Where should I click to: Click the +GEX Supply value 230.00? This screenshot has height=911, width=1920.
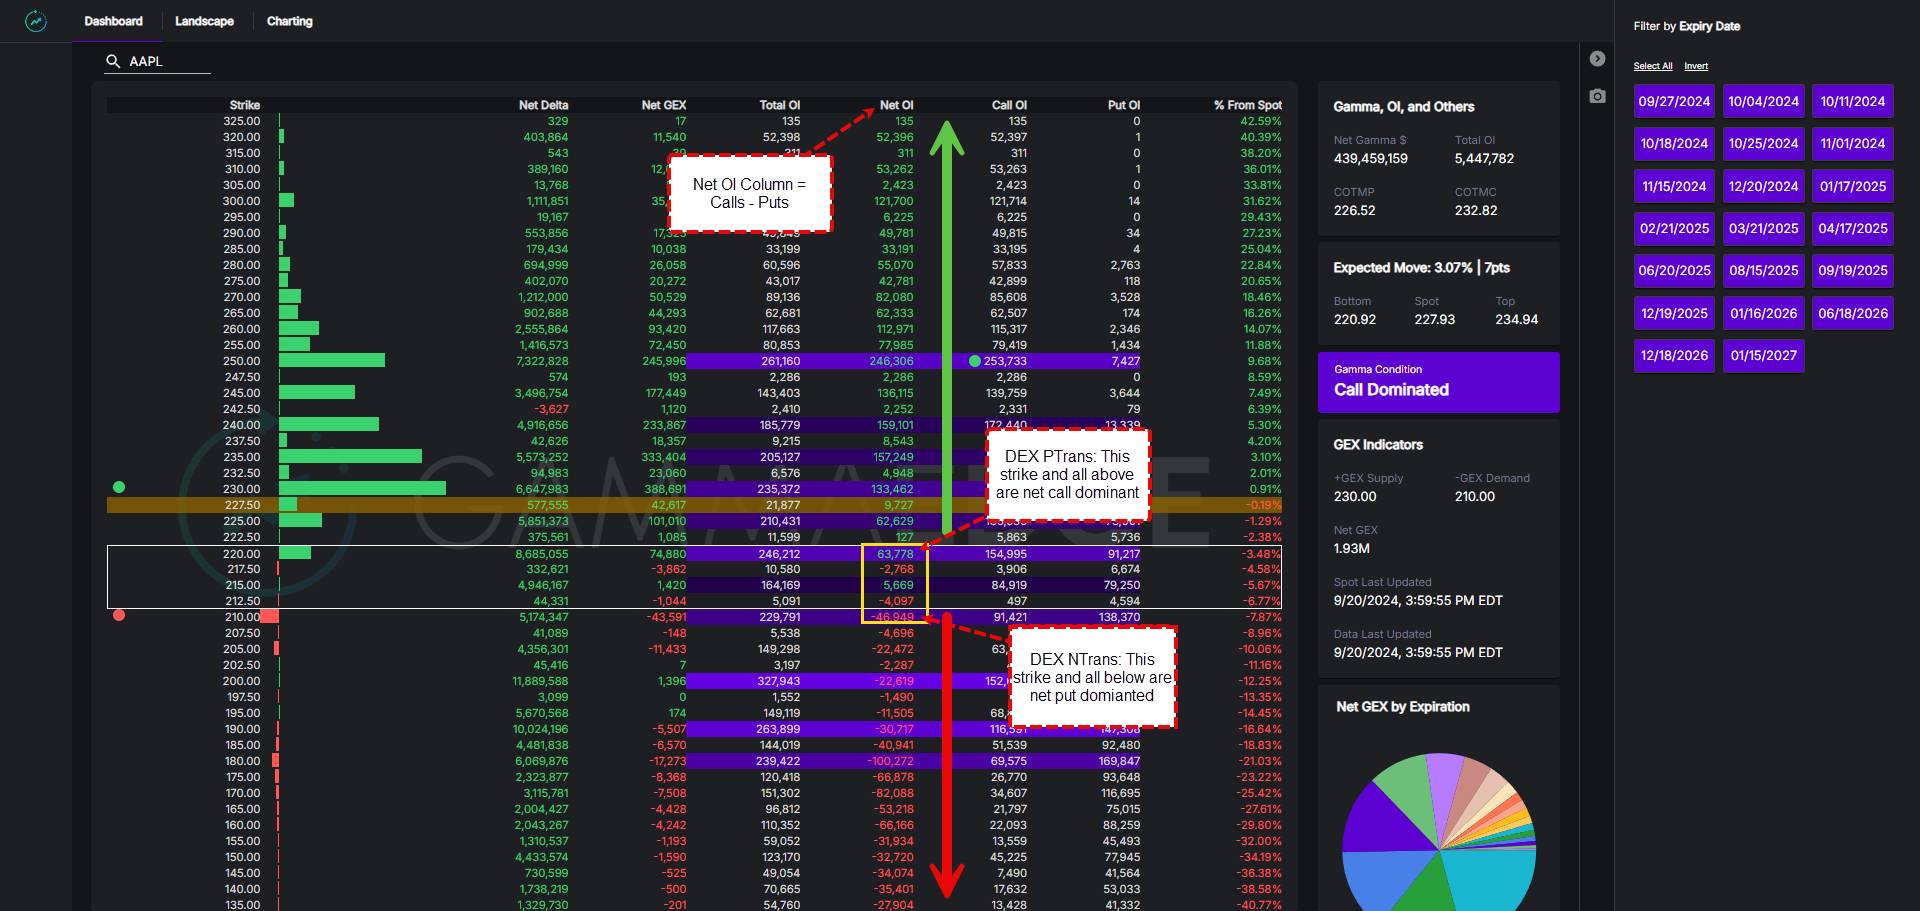[x=1355, y=496]
